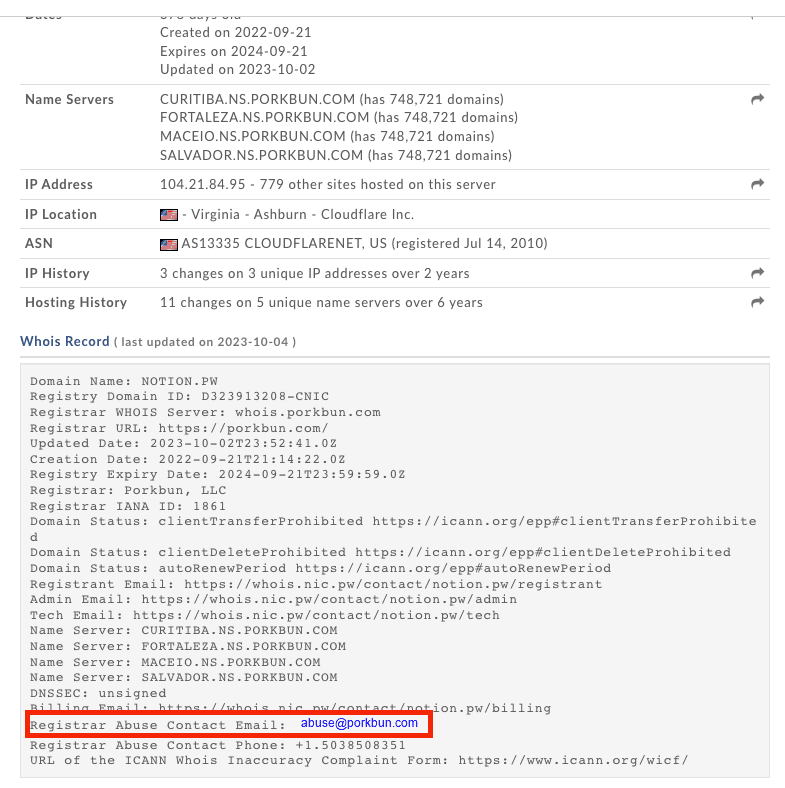Click 'Updated on 2023-10-02' date text

point(238,69)
